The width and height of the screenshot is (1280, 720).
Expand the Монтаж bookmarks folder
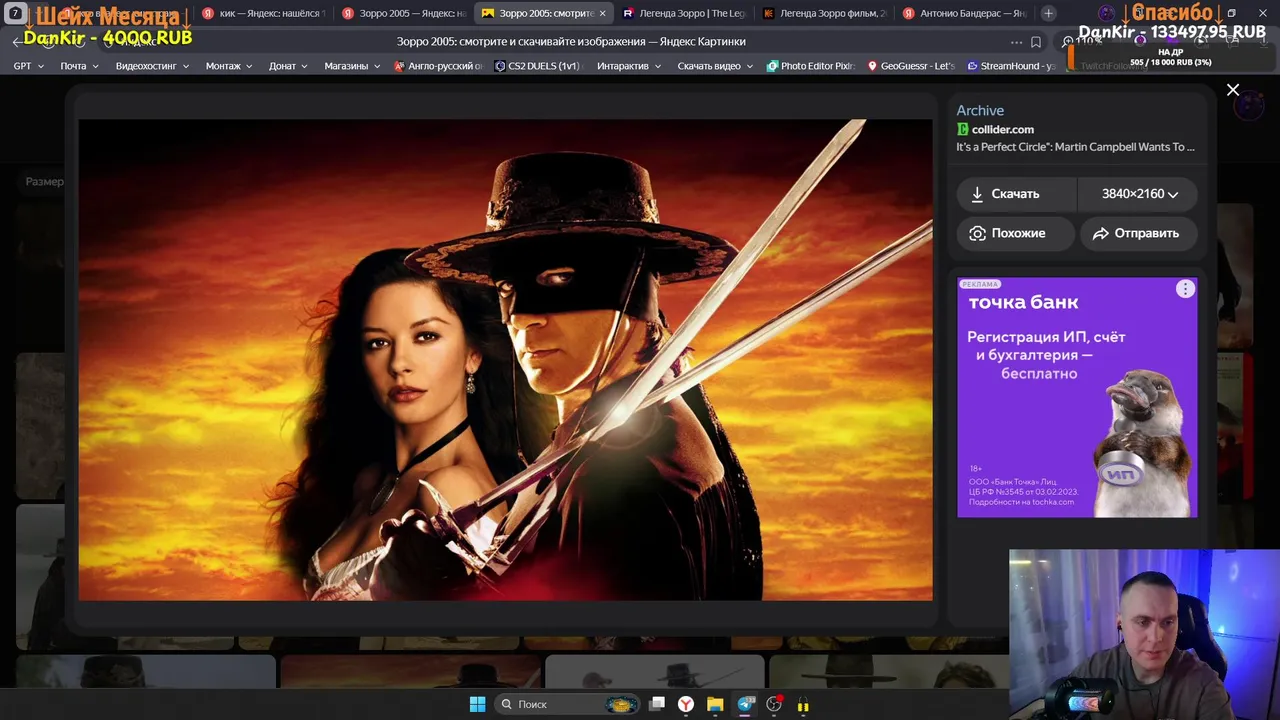click(x=229, y=66)
